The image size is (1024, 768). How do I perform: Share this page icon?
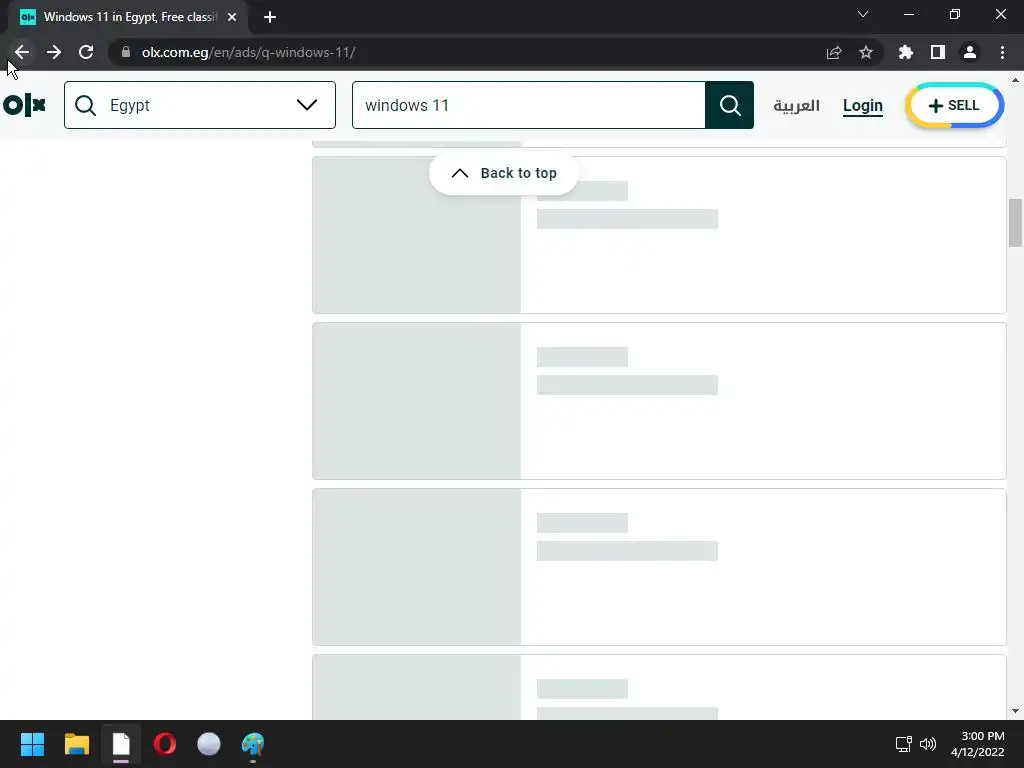[x=834, y=52]
